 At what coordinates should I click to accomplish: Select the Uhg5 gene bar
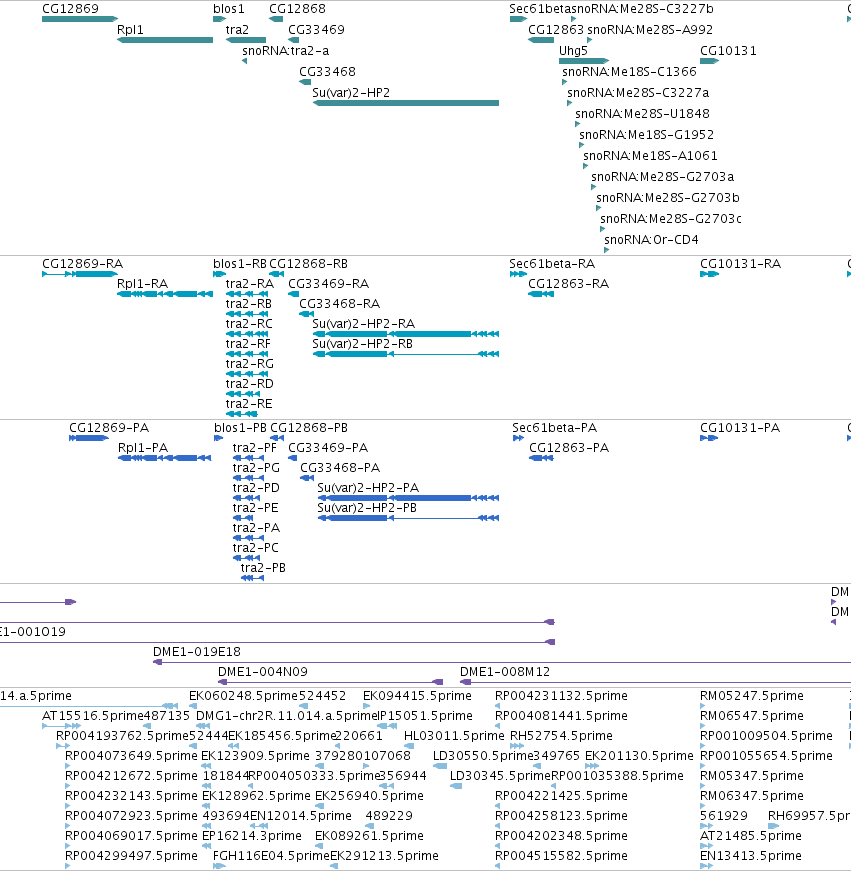[x=584, y=61]
